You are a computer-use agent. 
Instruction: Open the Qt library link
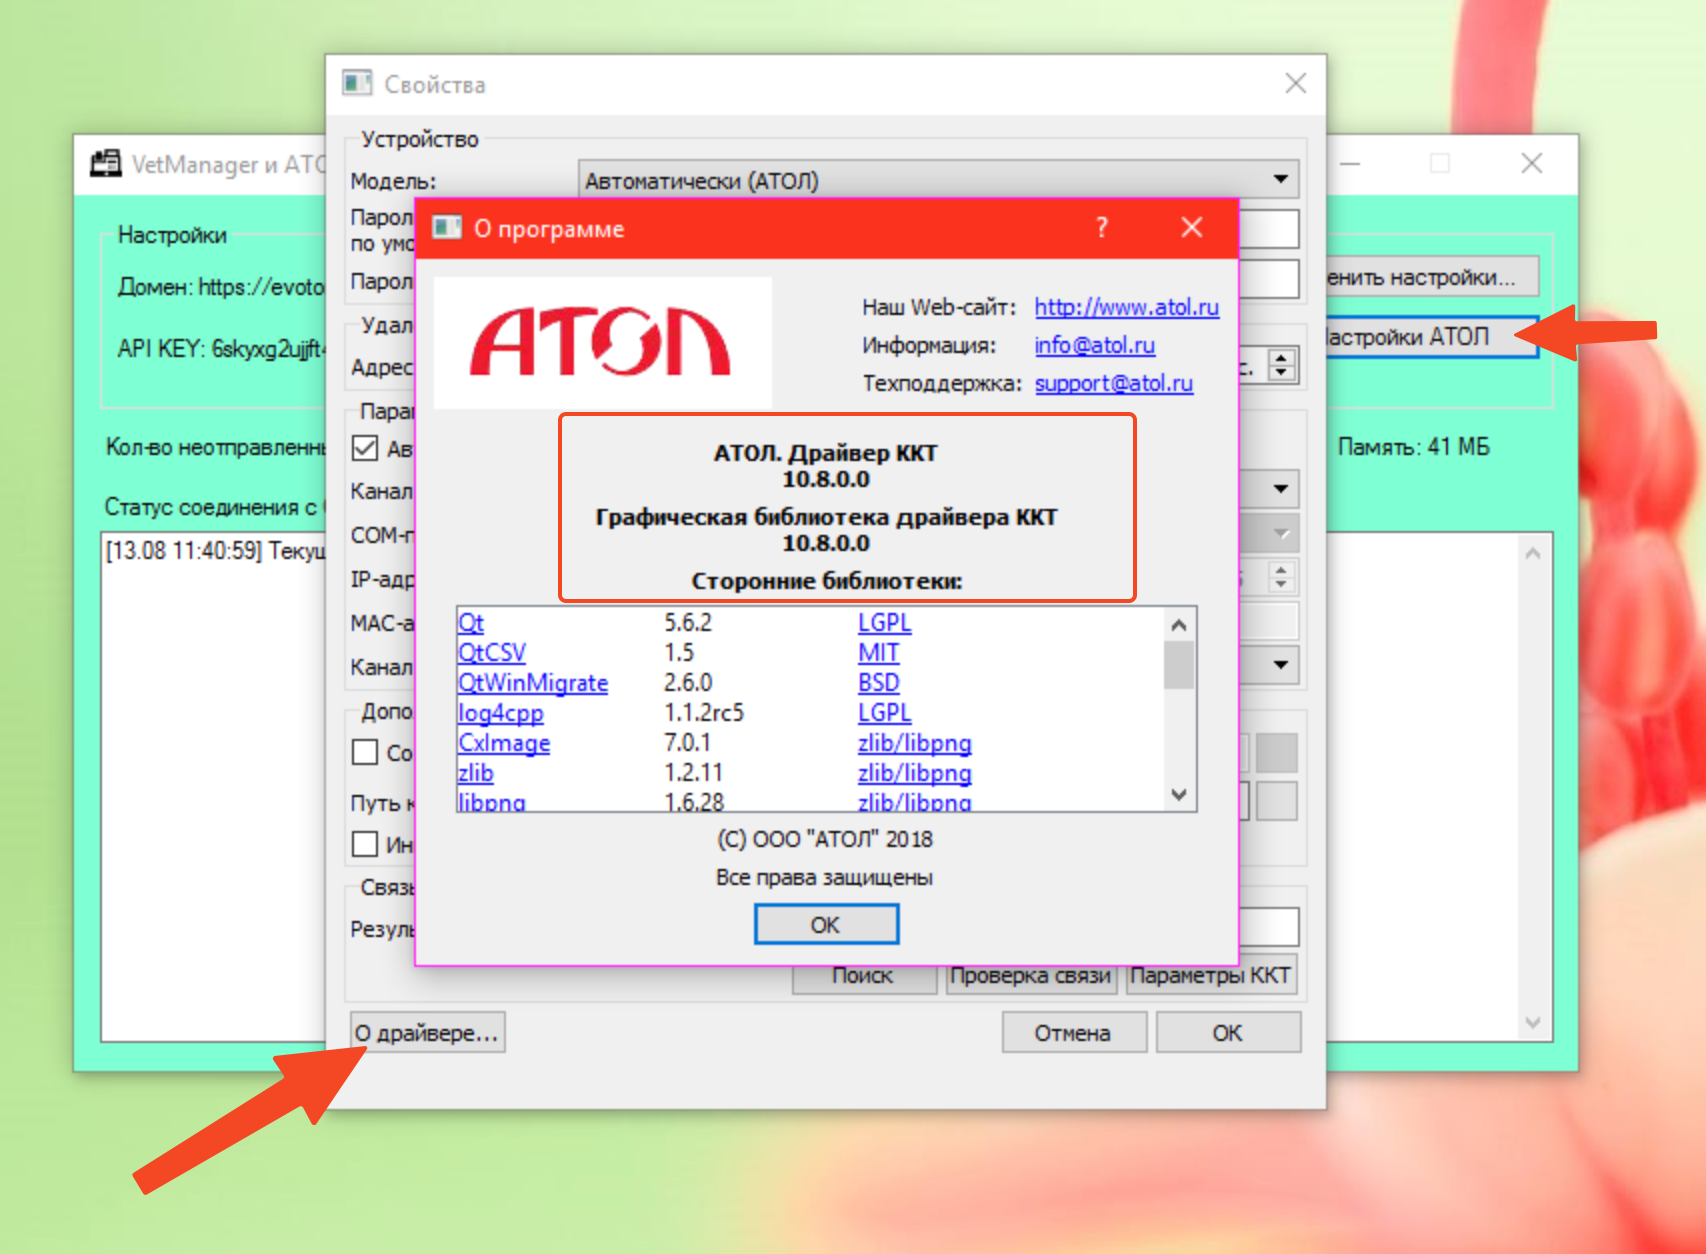tap(471, 623)
